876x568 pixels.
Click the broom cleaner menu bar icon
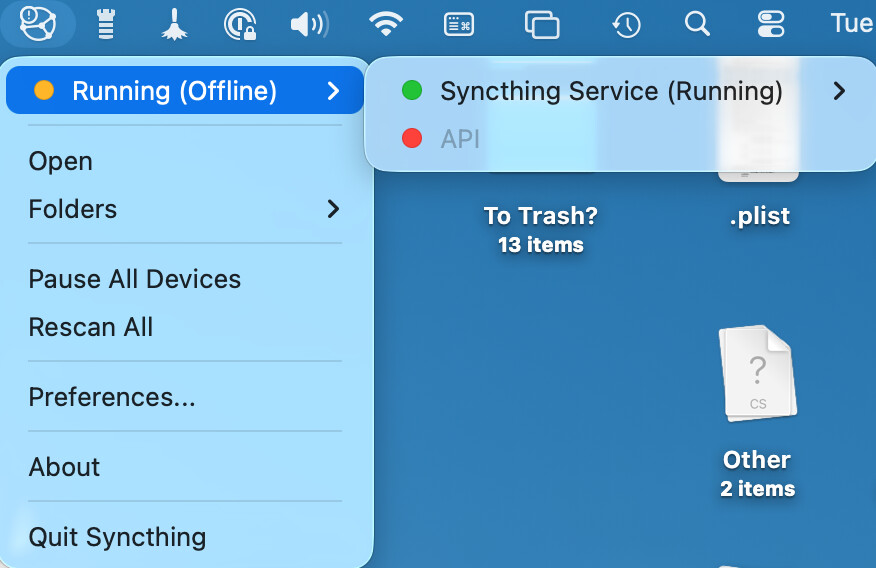(174, 23)
